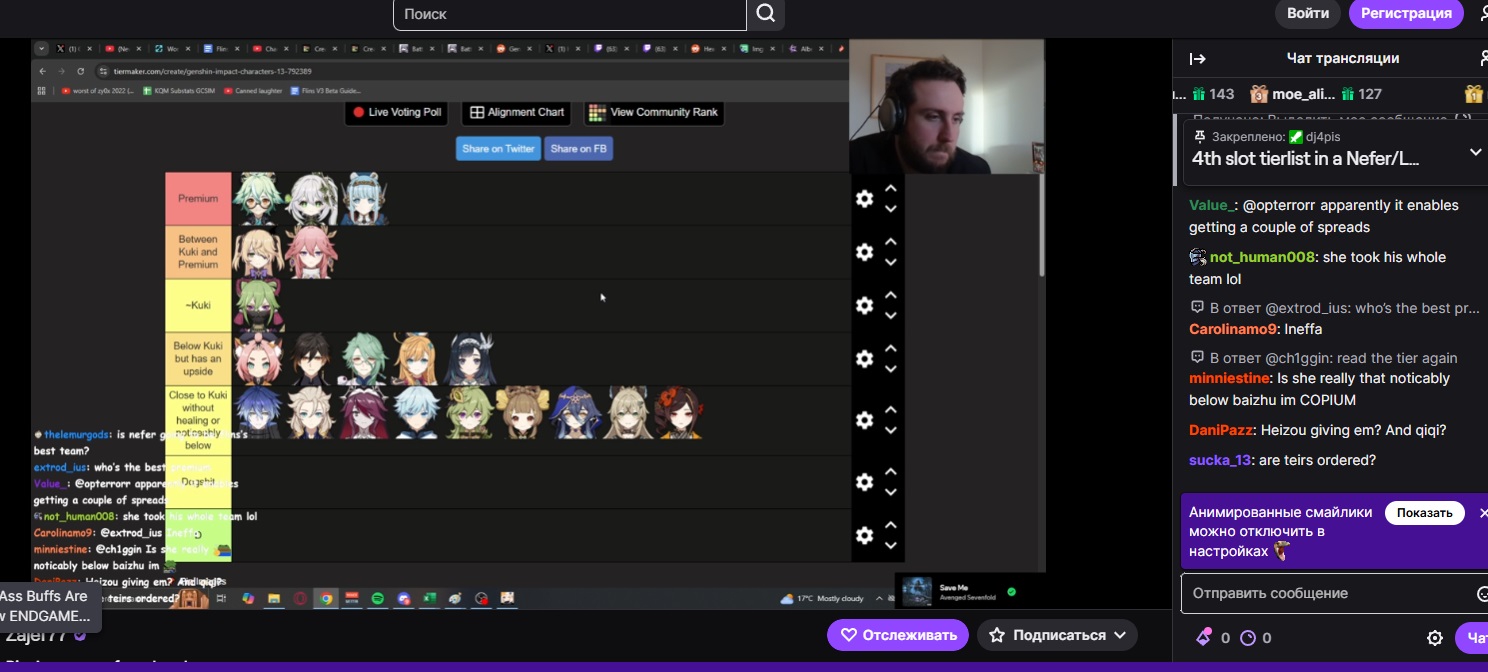
Task: Focus the Поиск search field
Action: pos(570,14)
